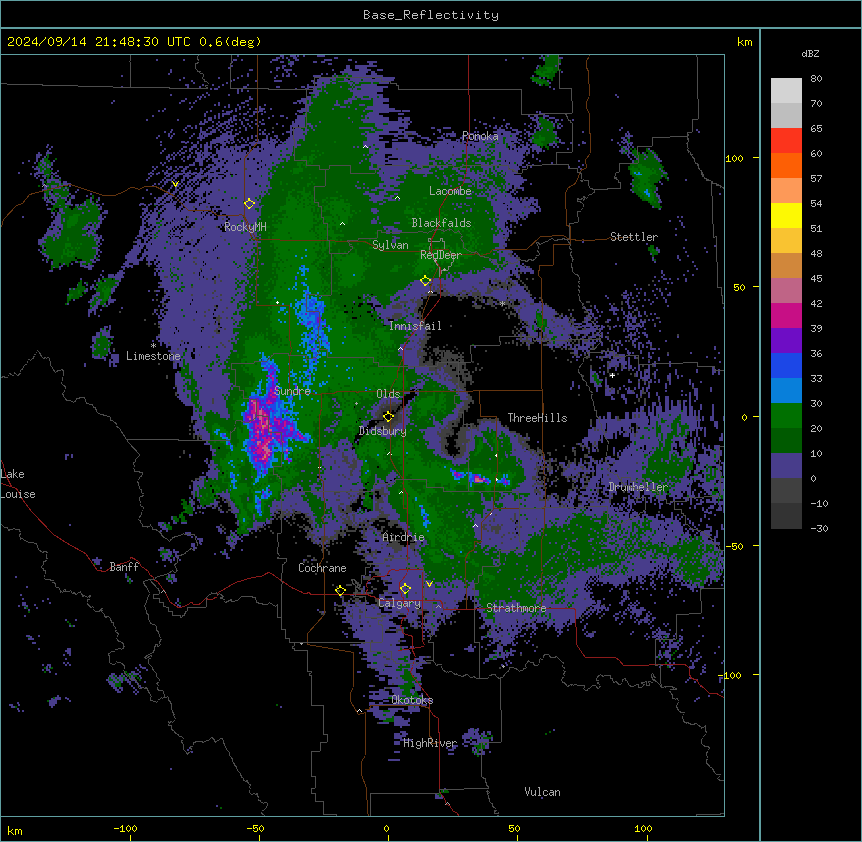The width and height of the screenshot is (862, 842).
Task: Click the white plus marker north of Drumheller
Action: [612, 375]
